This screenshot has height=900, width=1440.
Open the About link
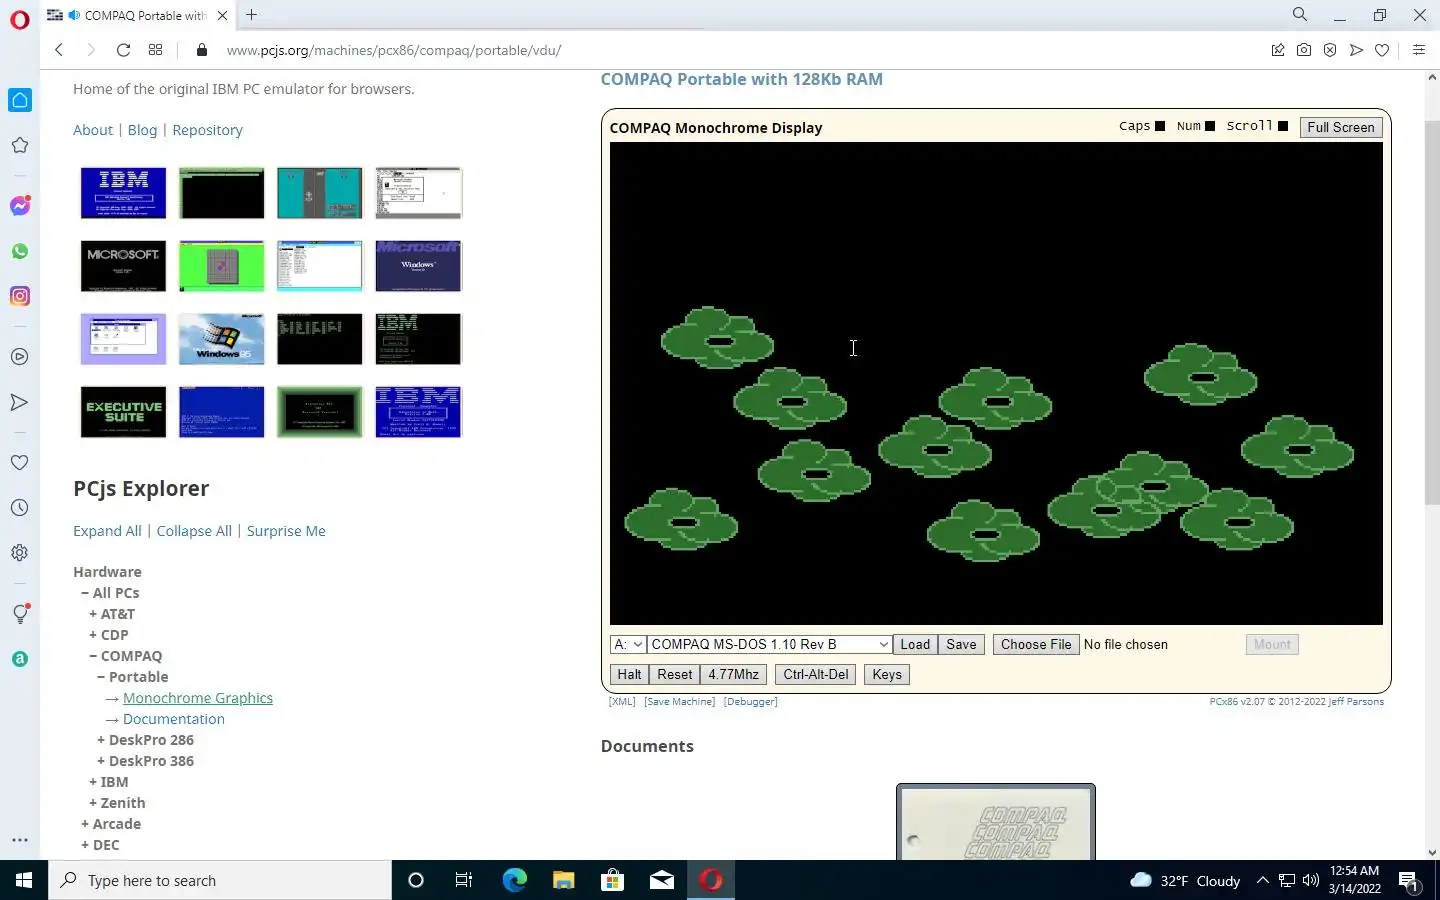pyautogui.click(x=93, y=130)
